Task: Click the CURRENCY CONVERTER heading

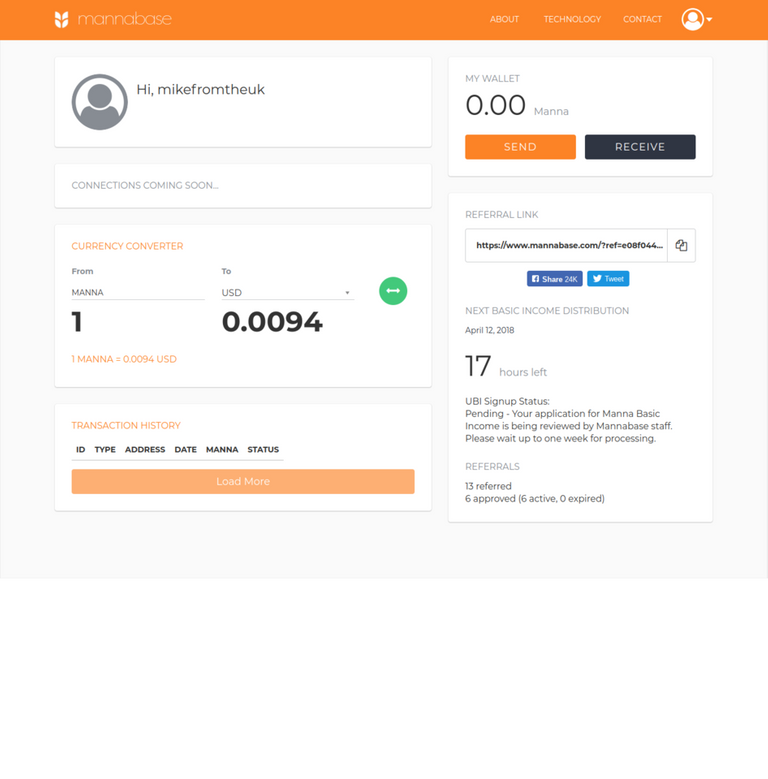Action: point(127,246)
